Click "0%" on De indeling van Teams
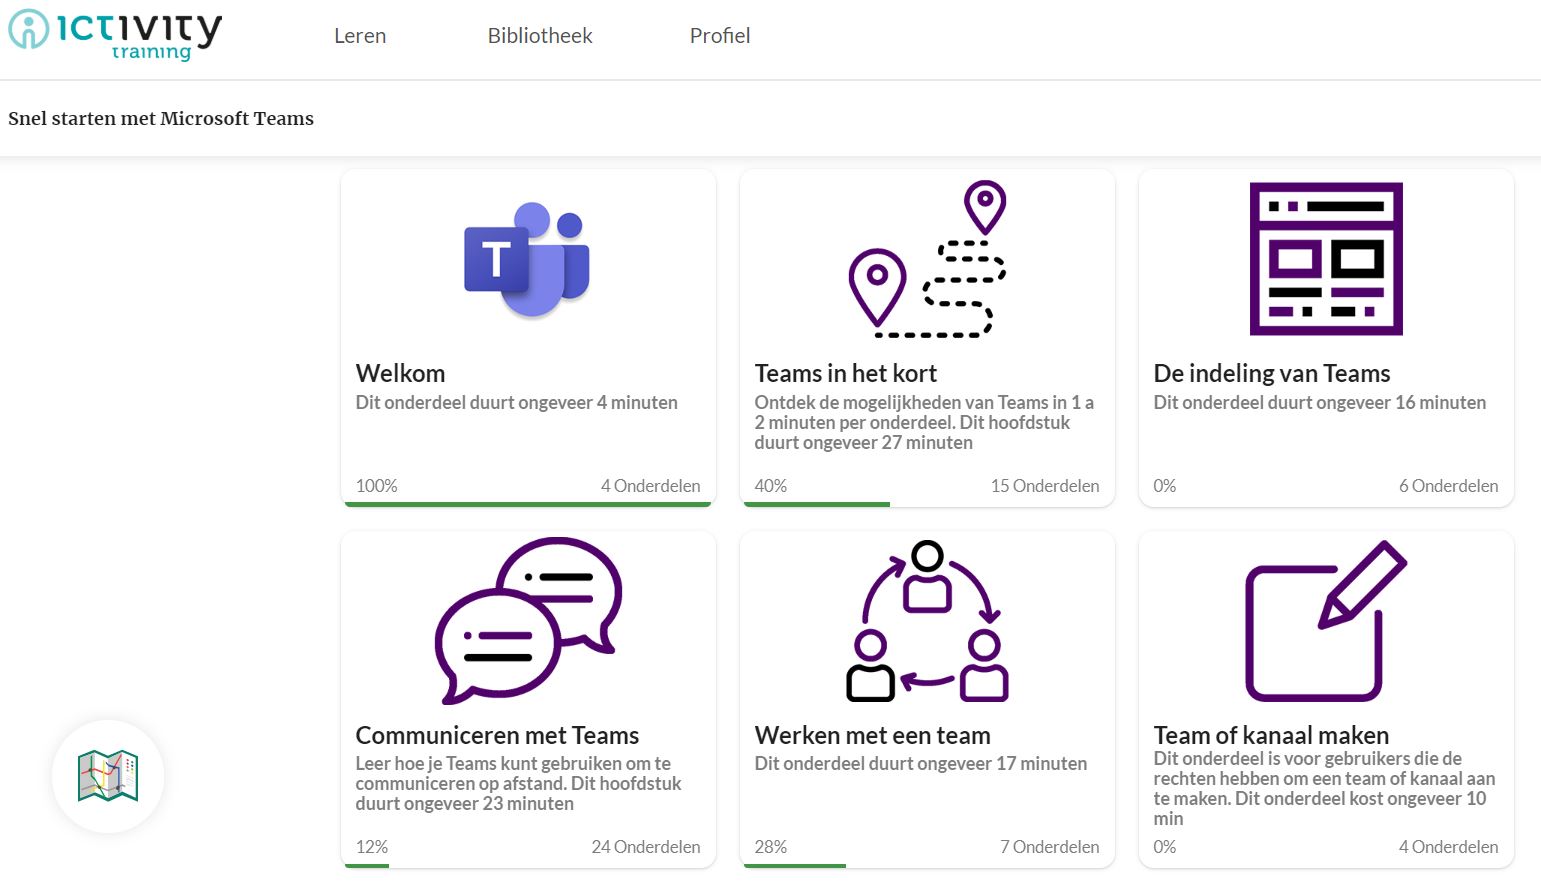 (x=1164, y=485)
